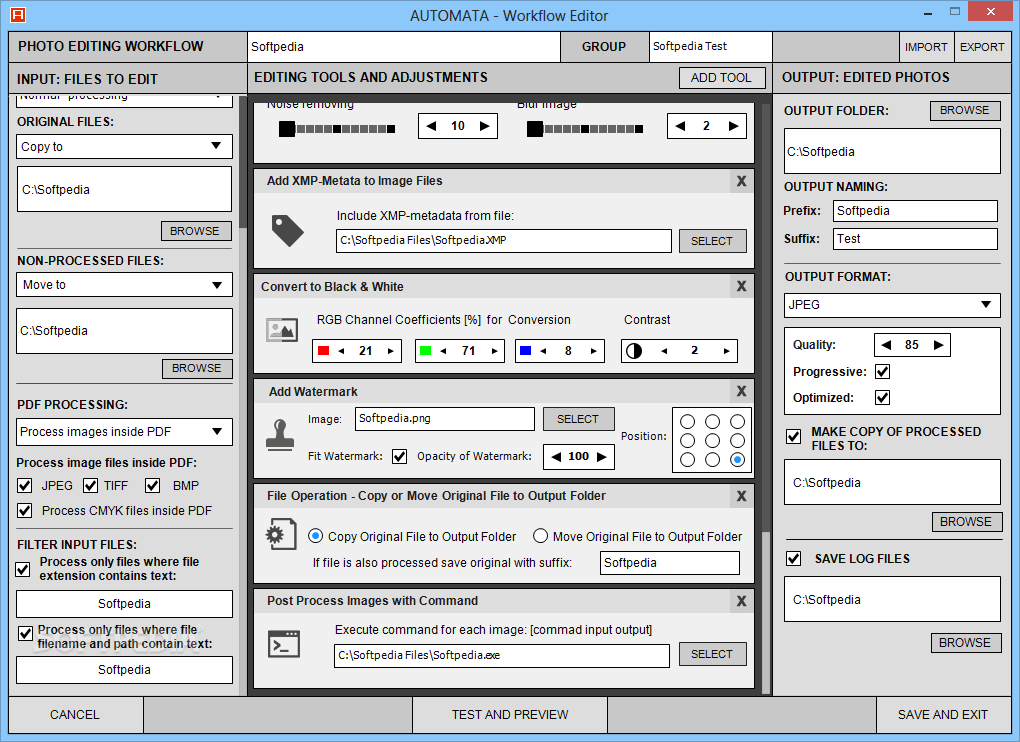Toggle Process CMYK files inside PDF
Screen dimensions: 1020x742
(x=25, y=510)
